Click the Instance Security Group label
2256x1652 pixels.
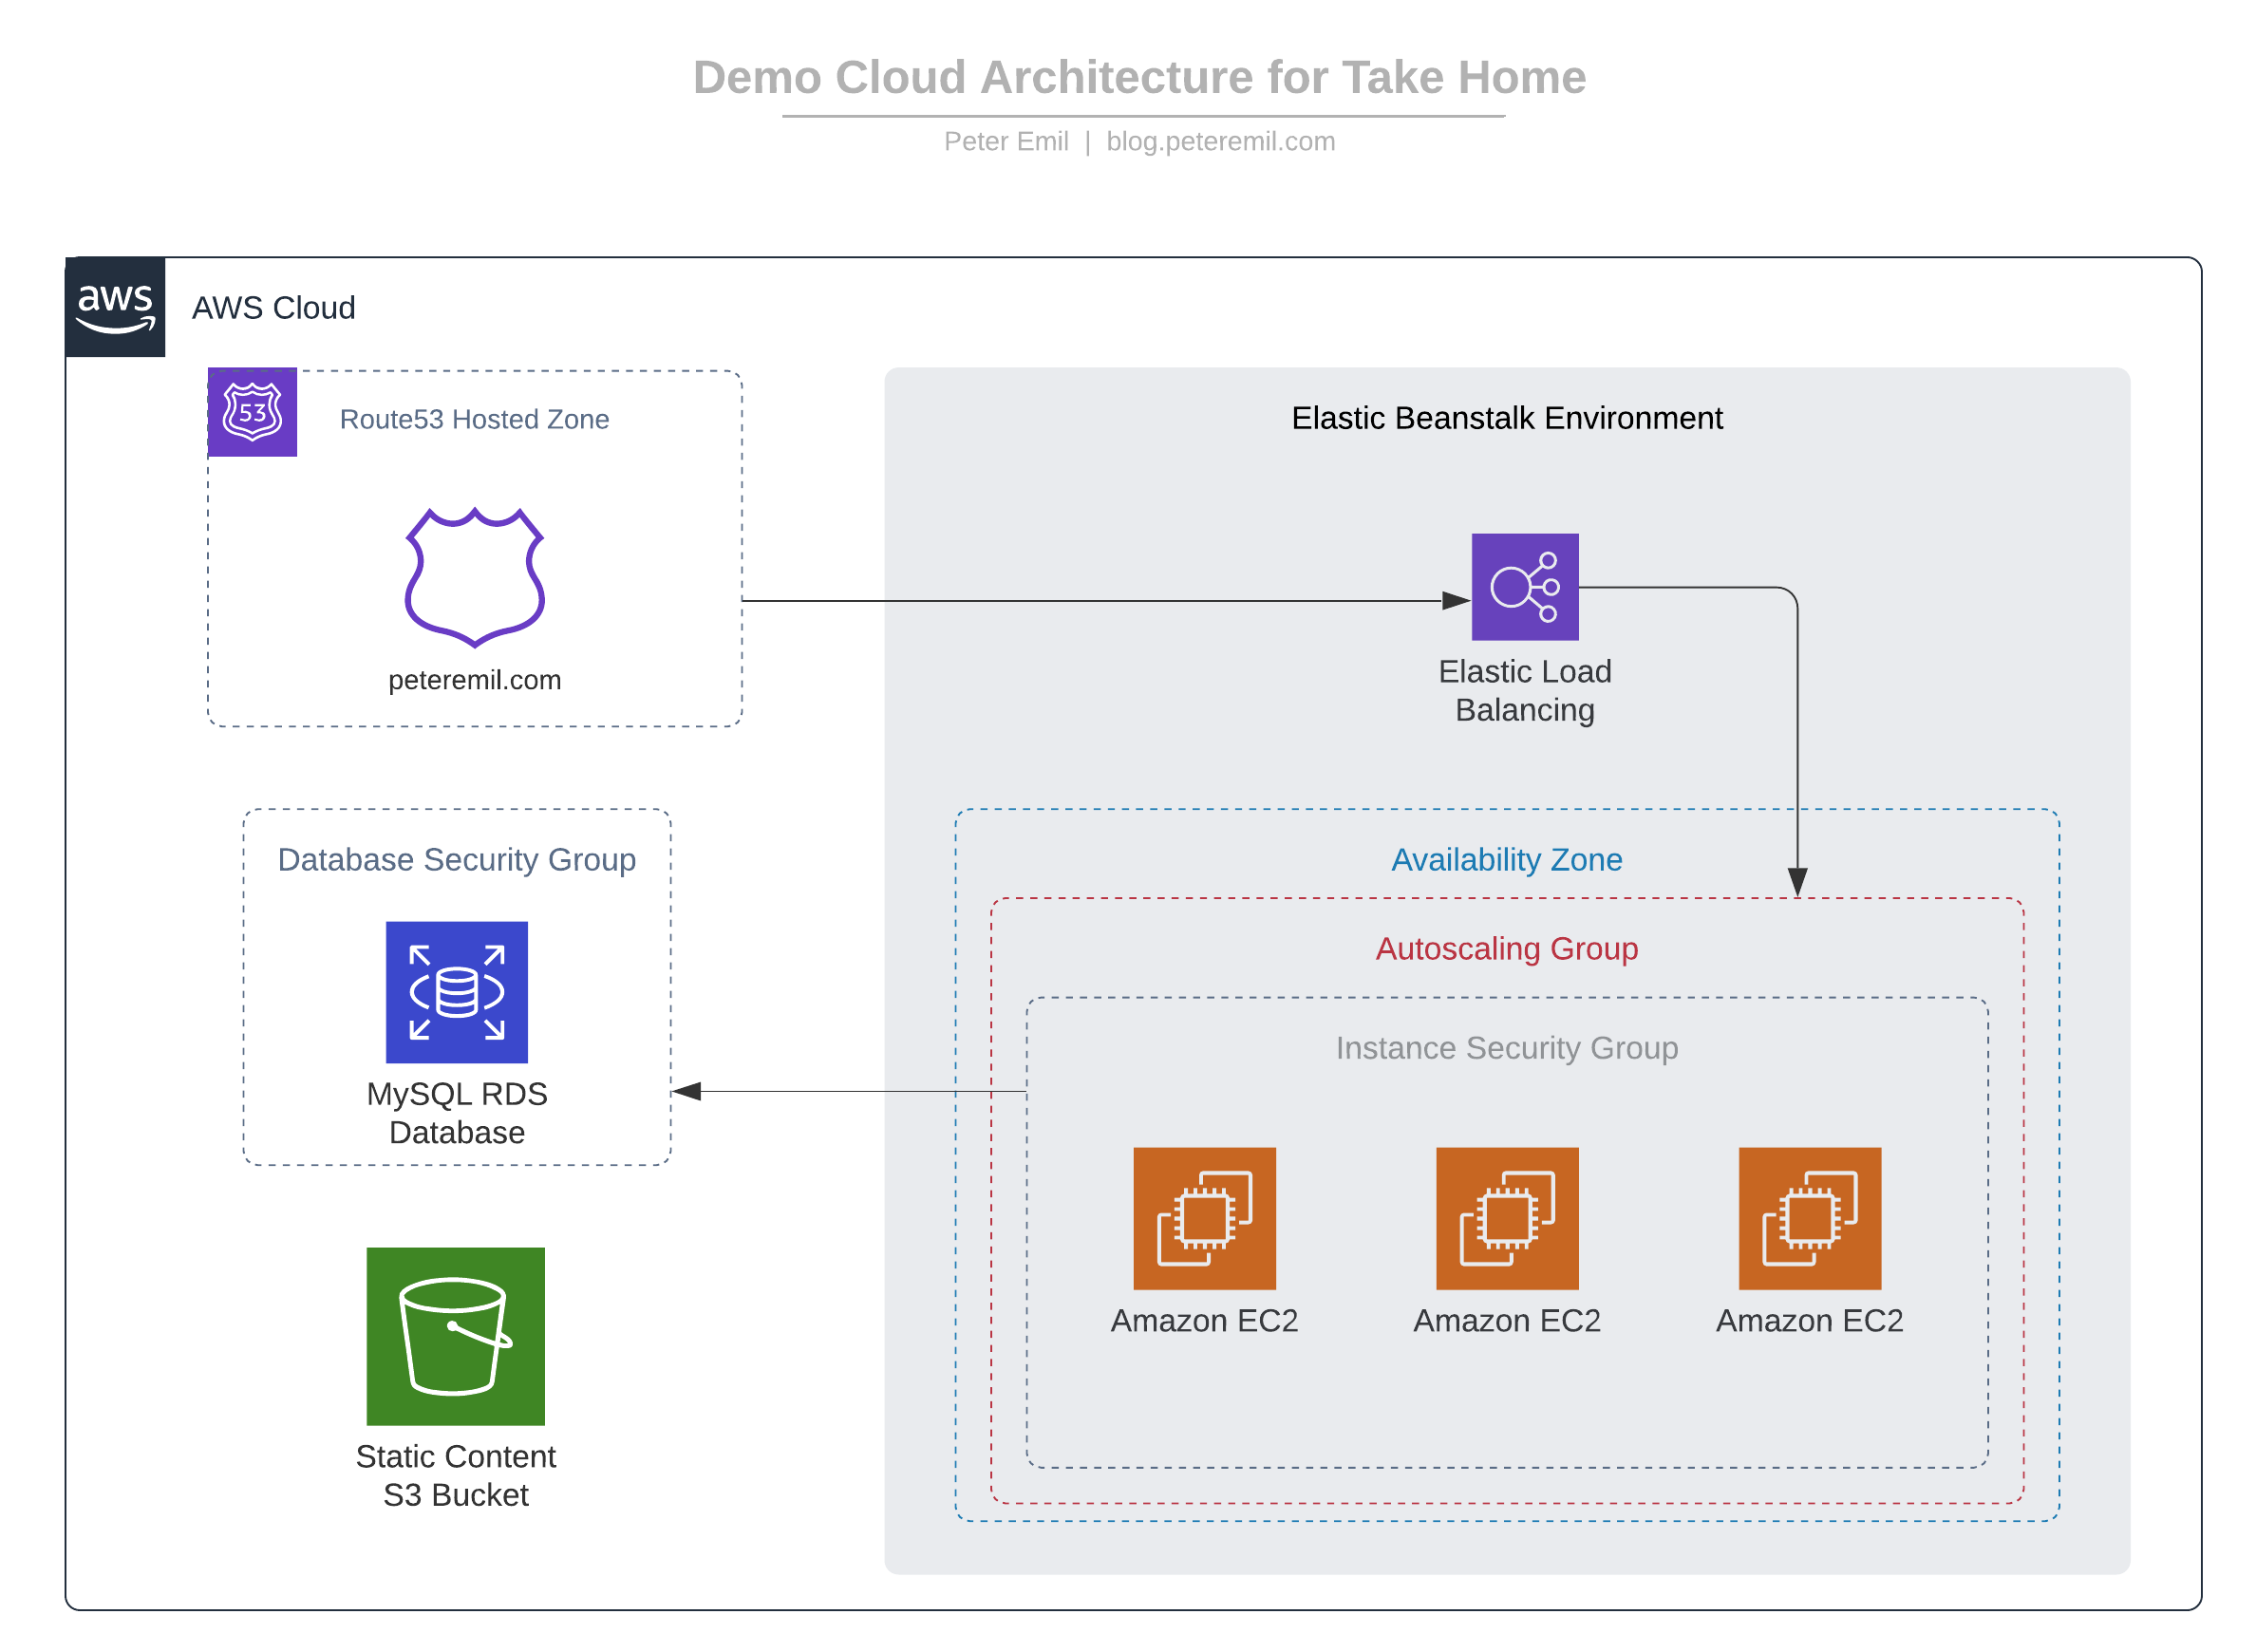point(1506,1047)
